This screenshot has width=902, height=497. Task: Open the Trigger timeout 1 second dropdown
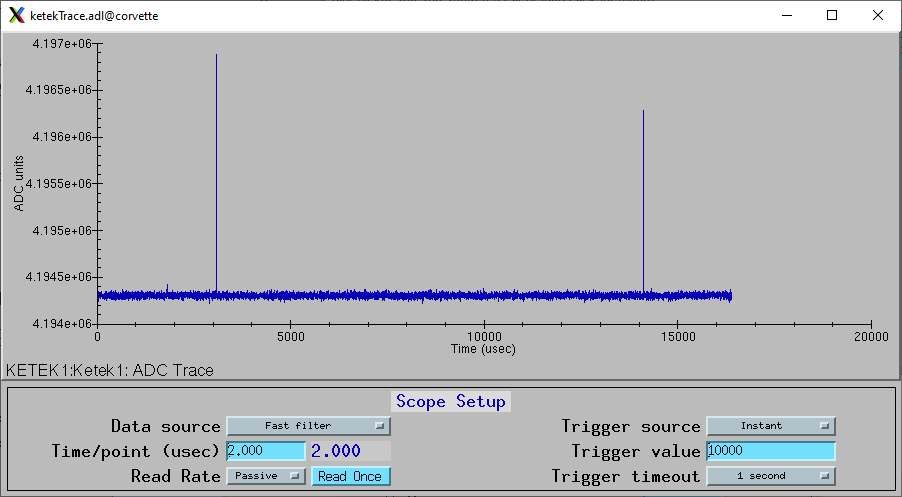[771, 476]
